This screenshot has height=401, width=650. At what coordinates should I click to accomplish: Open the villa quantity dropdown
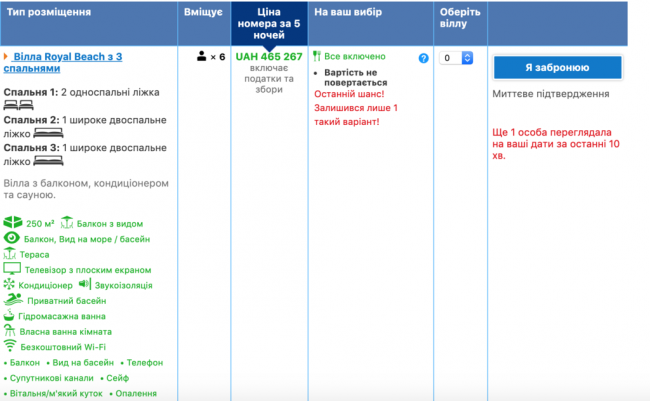[456, 58]
